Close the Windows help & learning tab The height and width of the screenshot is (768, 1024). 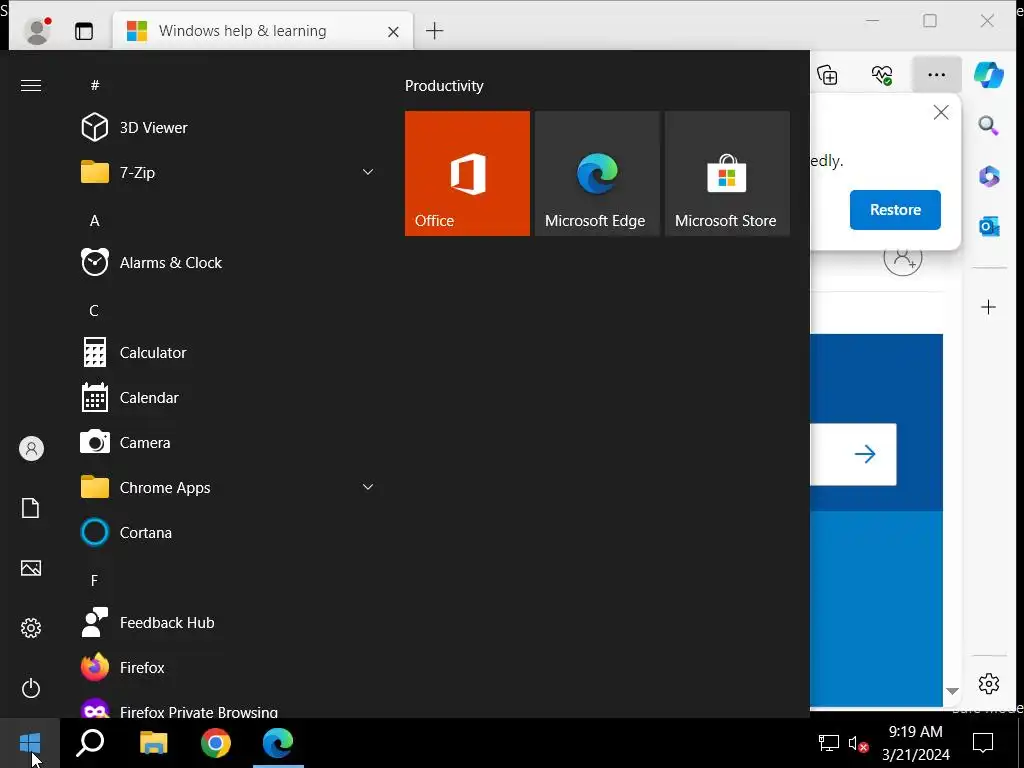[393, 31]
